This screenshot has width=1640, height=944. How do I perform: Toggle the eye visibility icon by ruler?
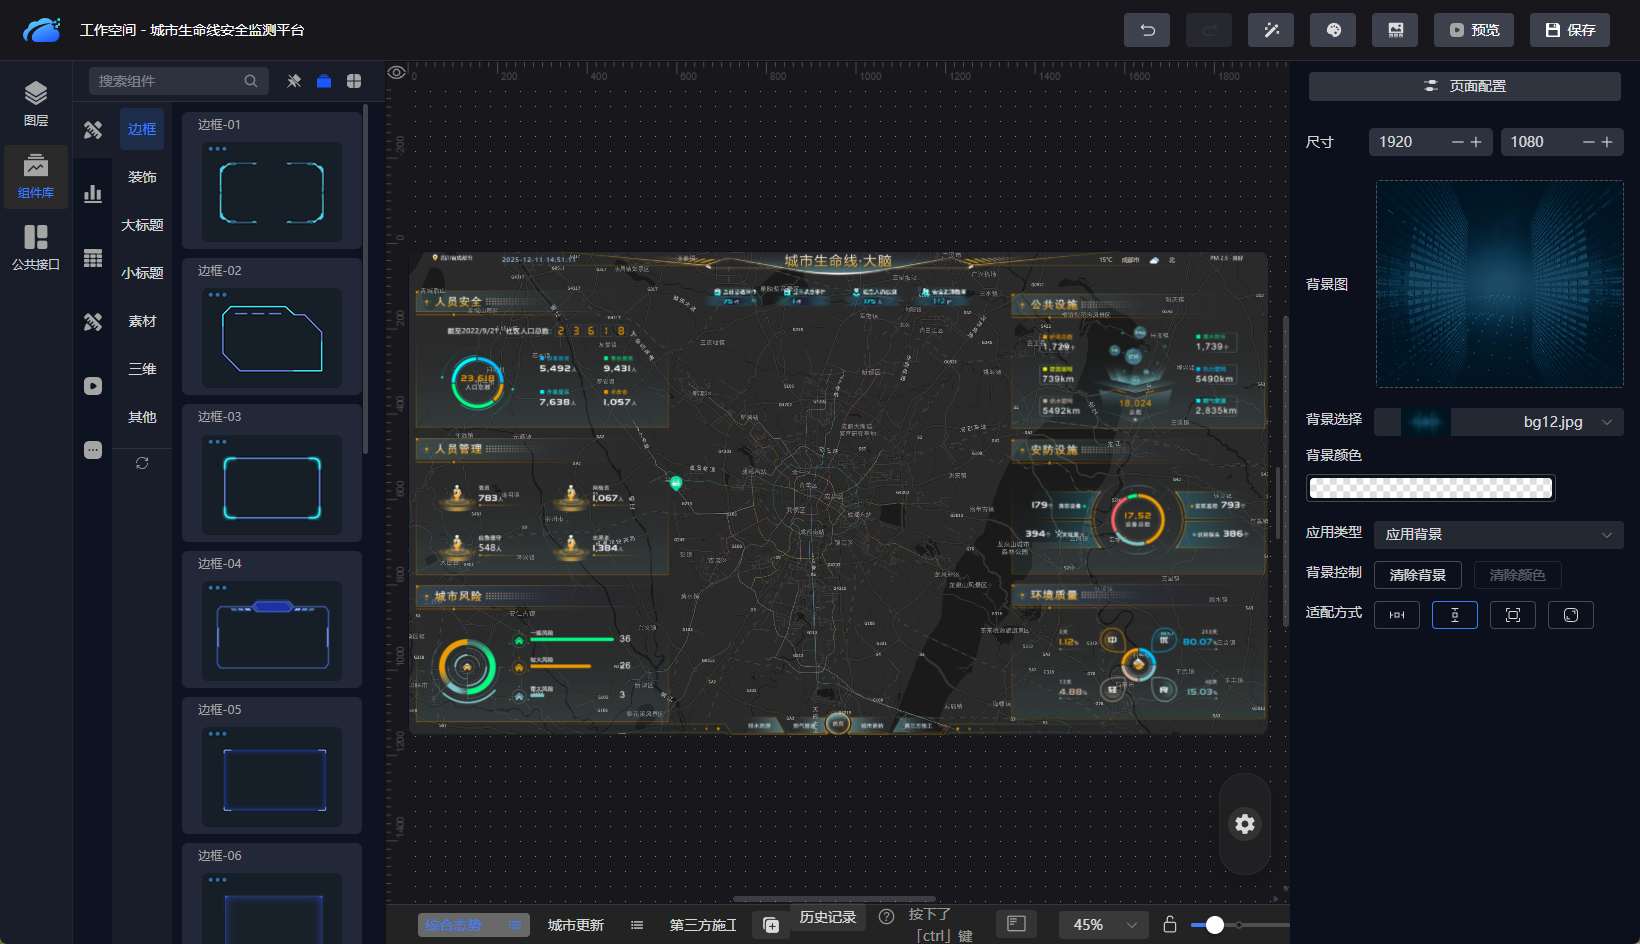tap(397, 72)
